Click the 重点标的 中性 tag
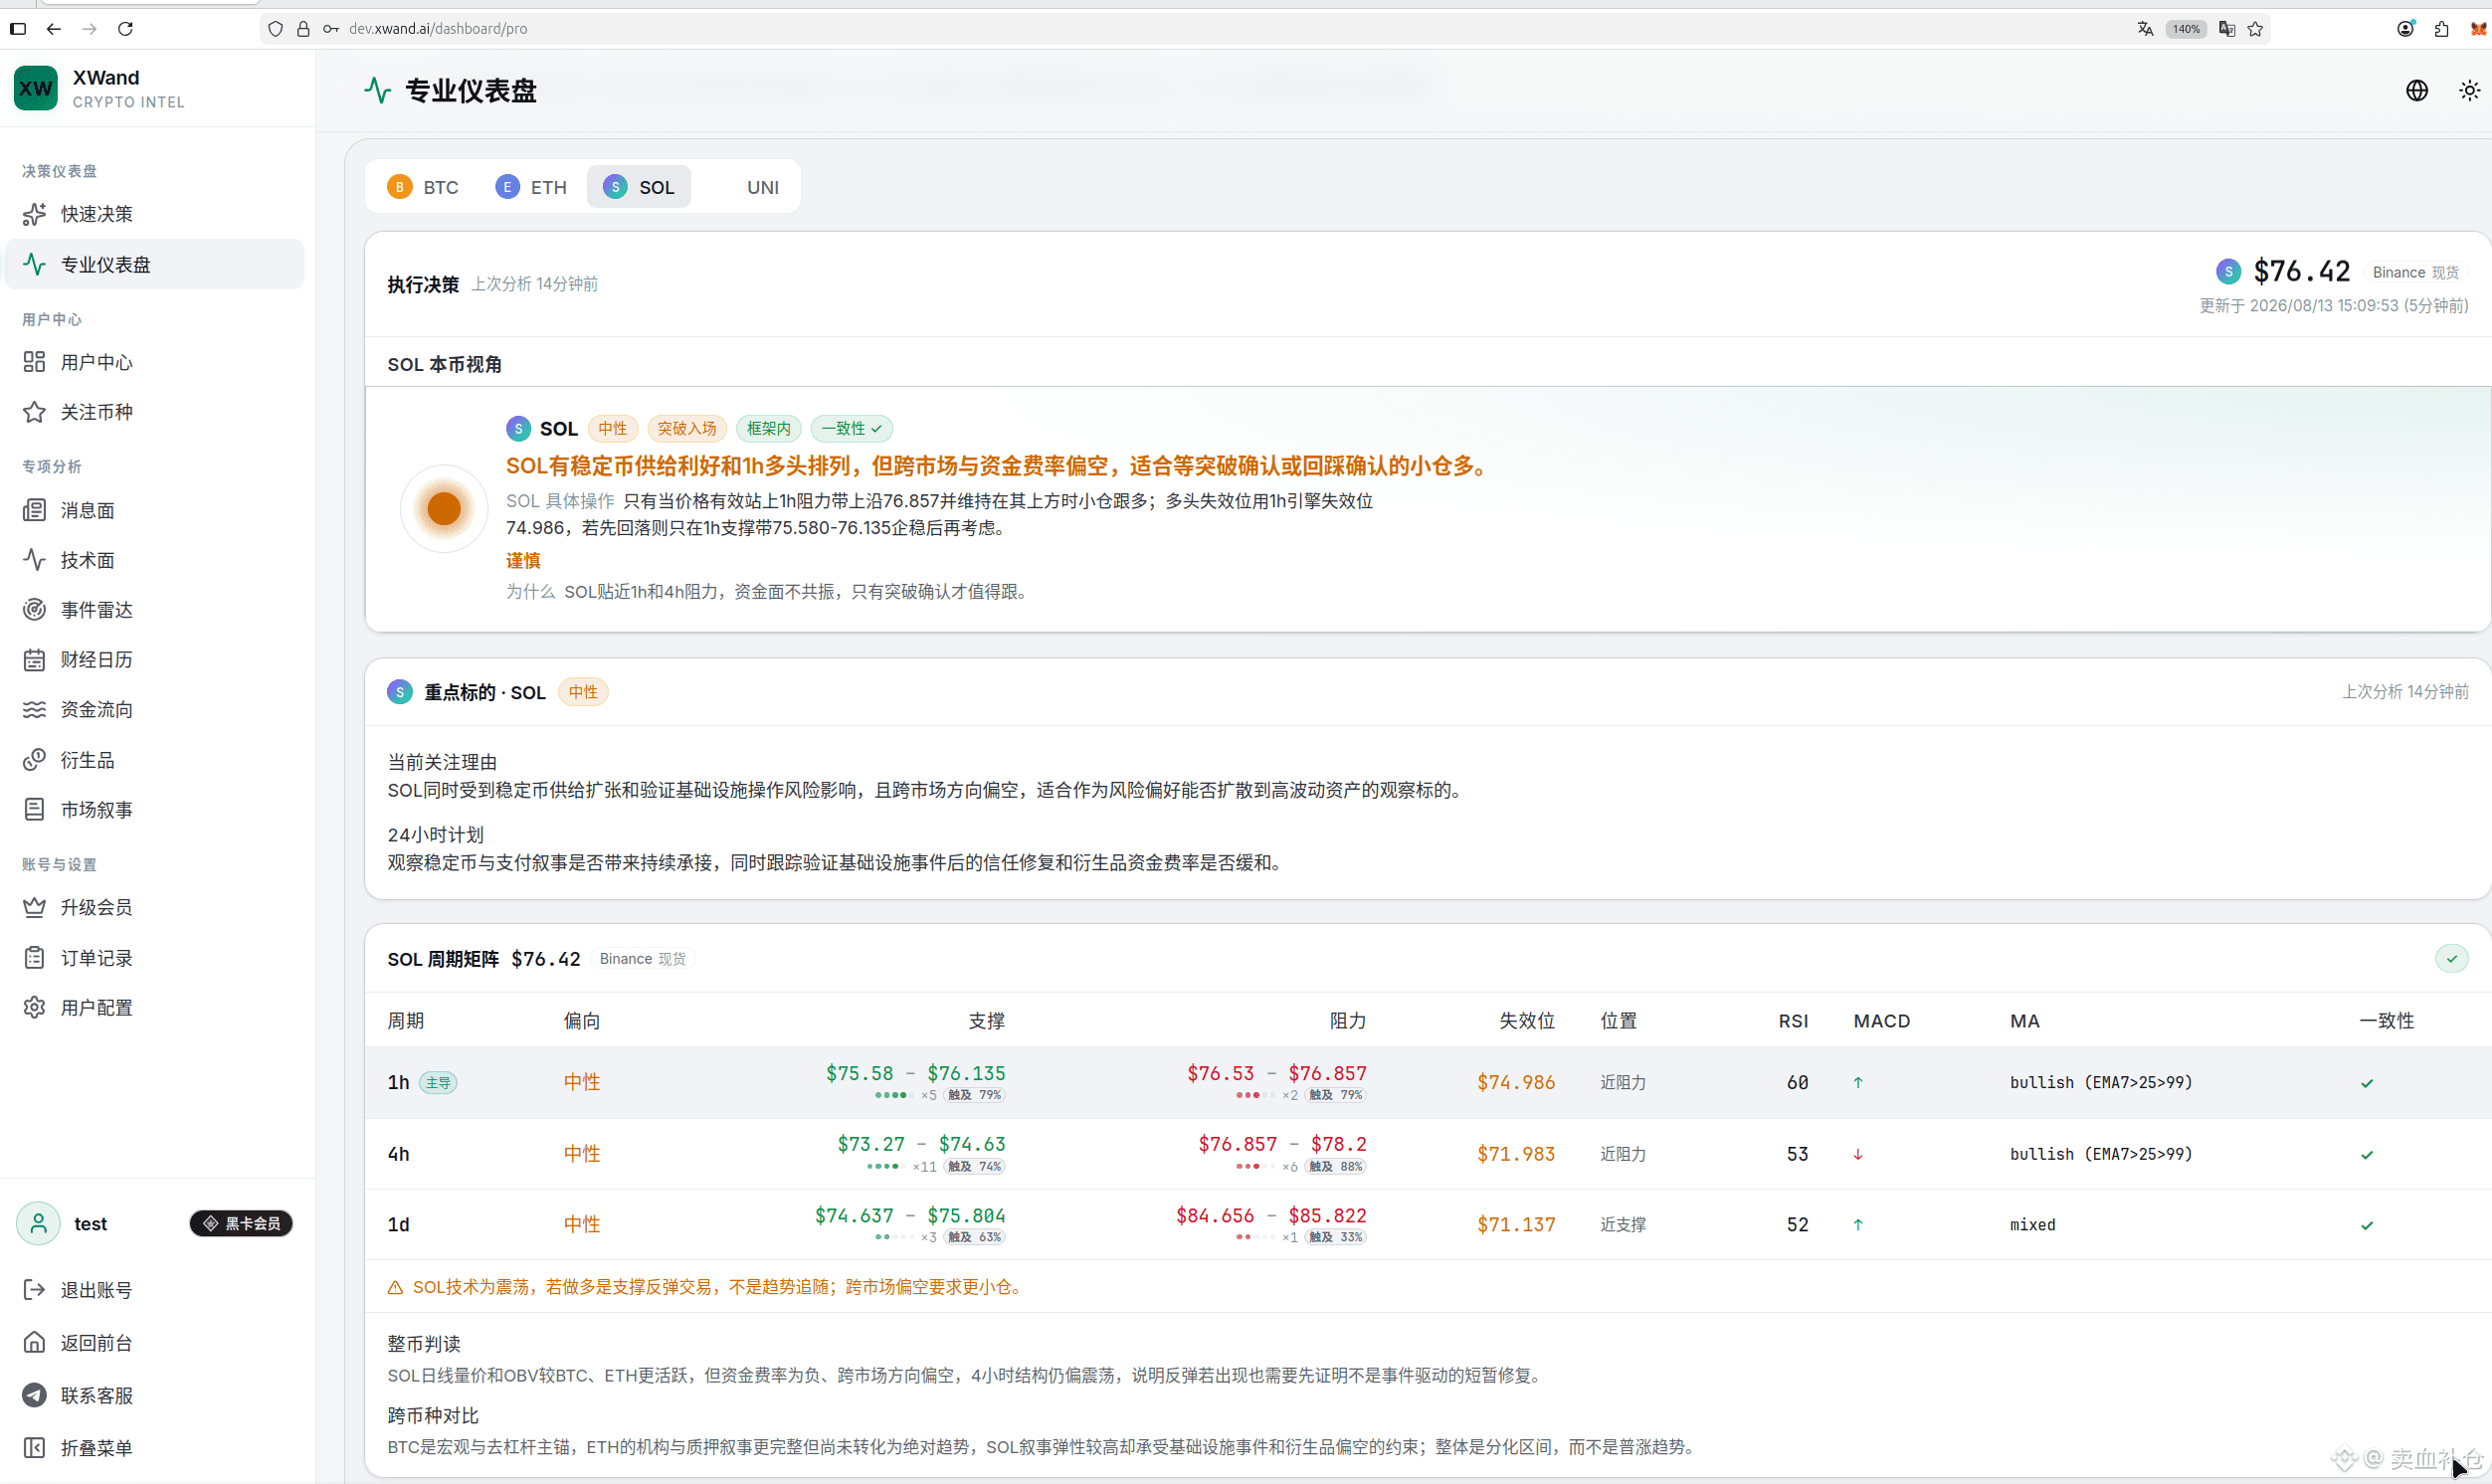The height and width of the screenshot is (1484, 2492). [583, 692]
